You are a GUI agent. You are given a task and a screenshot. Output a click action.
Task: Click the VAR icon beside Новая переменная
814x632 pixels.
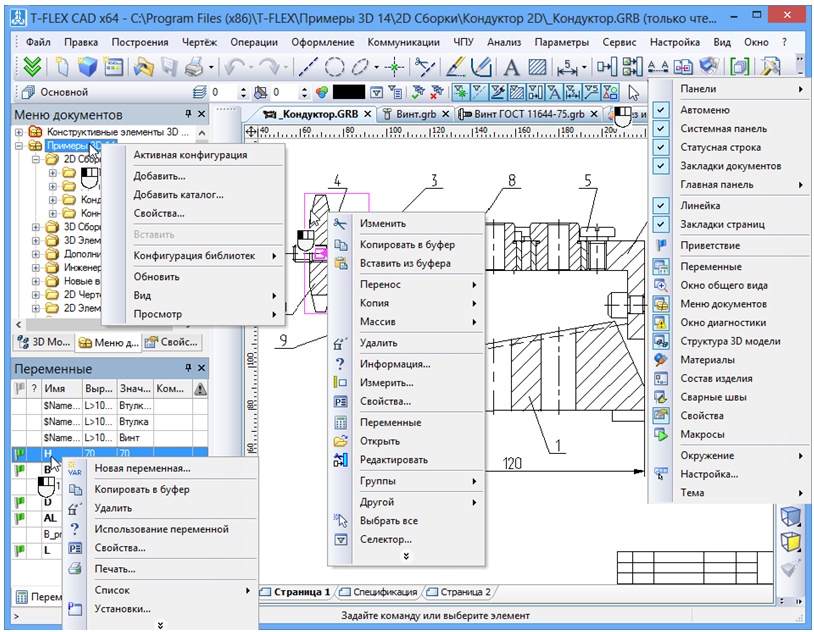(75, 468)
